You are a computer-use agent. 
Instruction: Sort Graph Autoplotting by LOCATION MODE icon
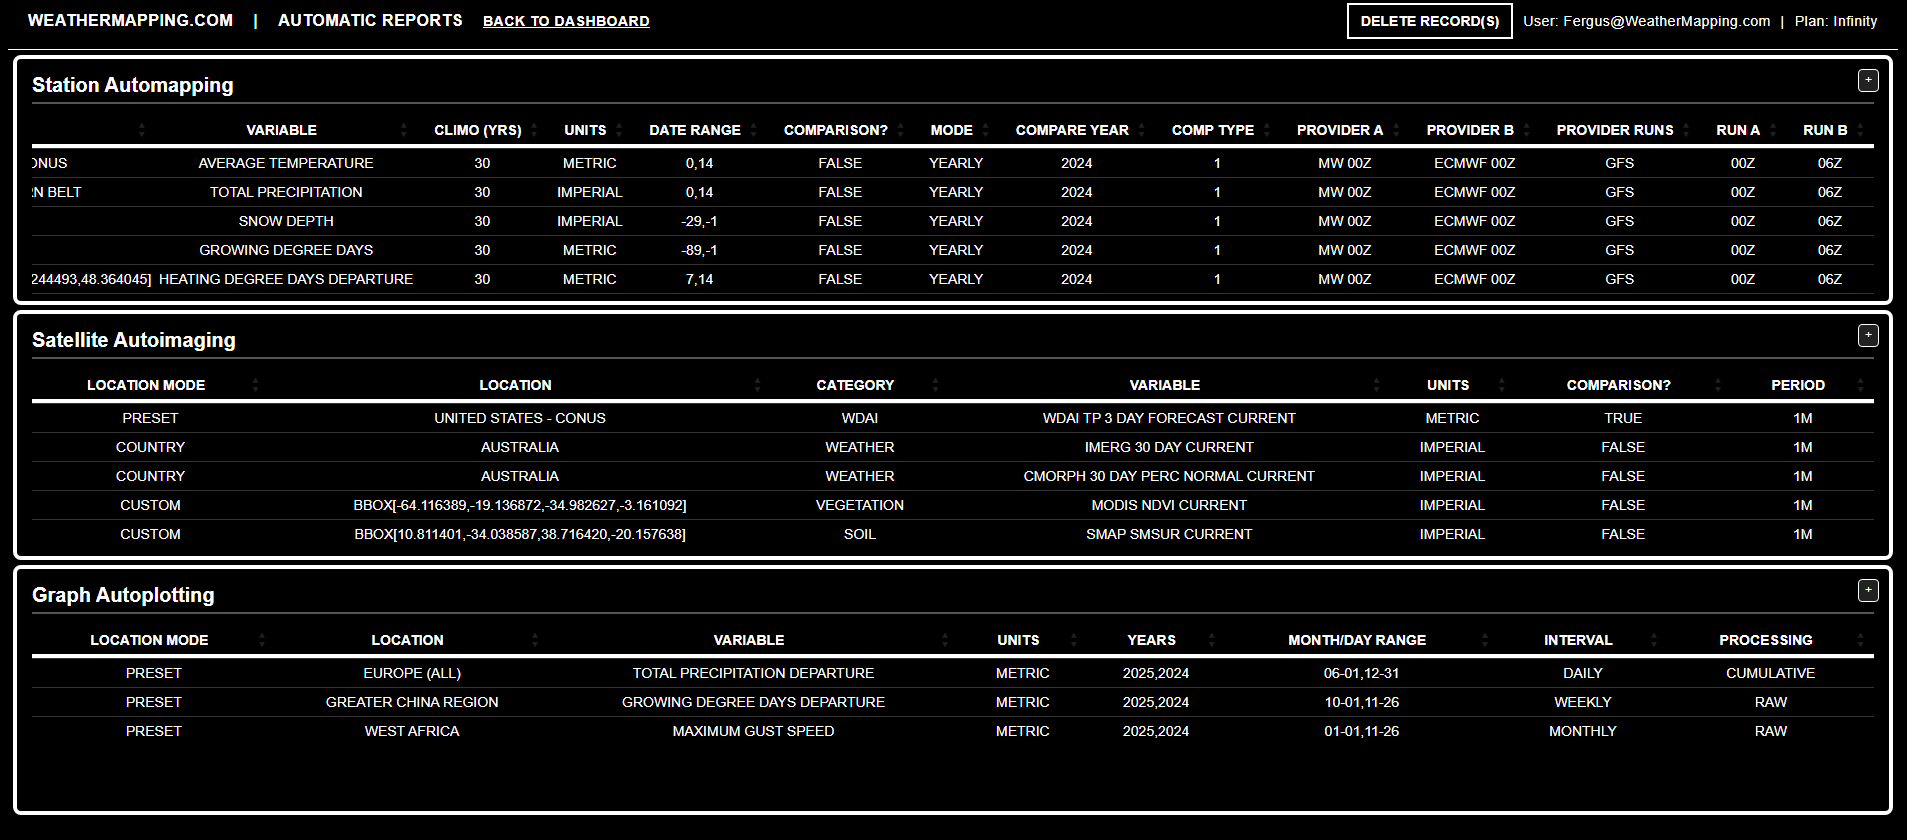[x=262, y=640]
